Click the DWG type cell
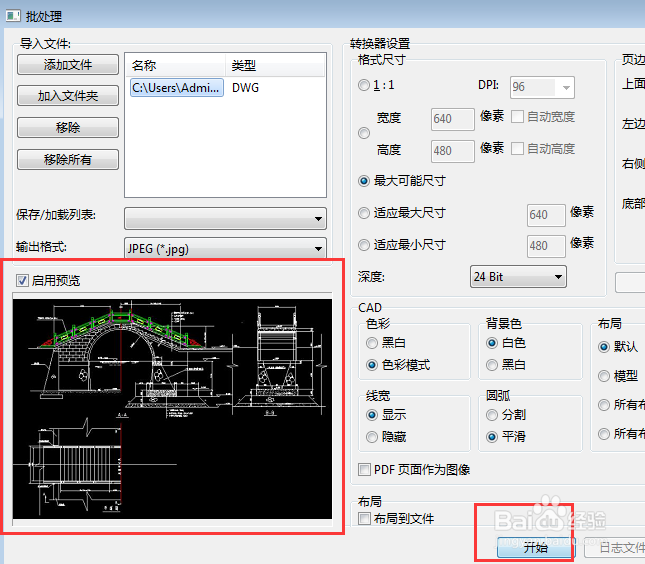645x564 pixels. click(x=246, y=88)
